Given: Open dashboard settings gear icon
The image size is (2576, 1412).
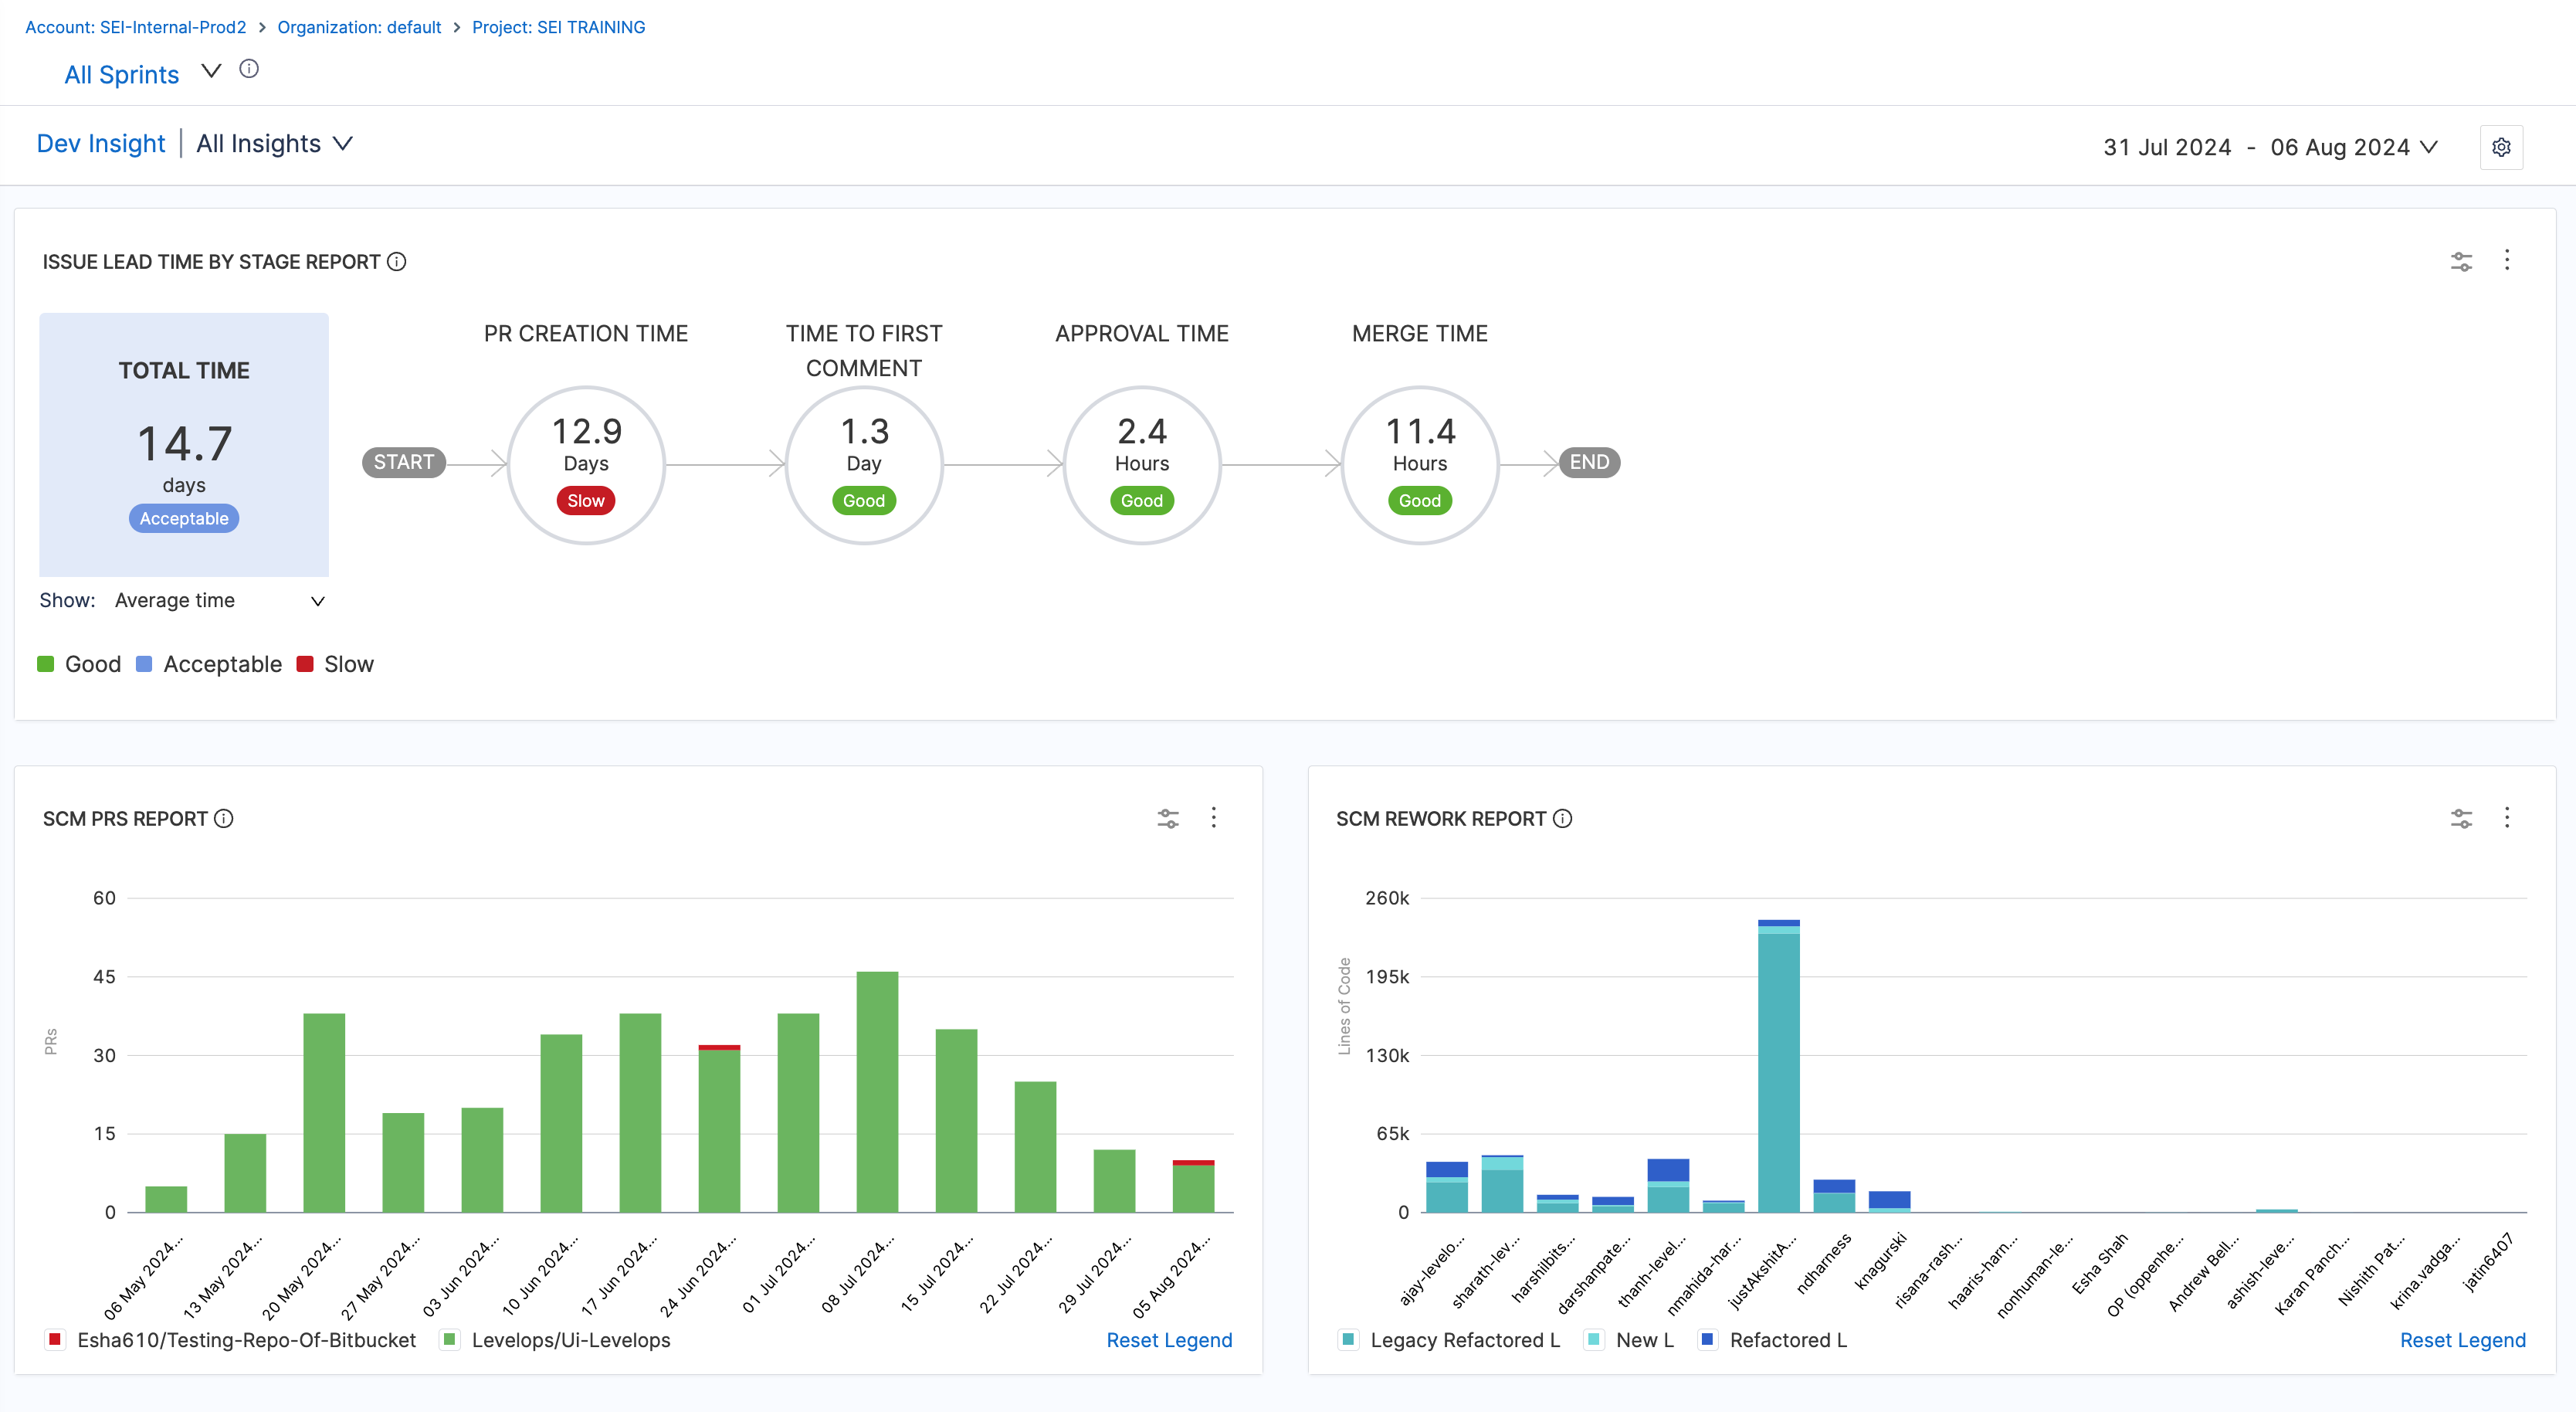Looking at the screenshot, I should (x=2500, y=147).
